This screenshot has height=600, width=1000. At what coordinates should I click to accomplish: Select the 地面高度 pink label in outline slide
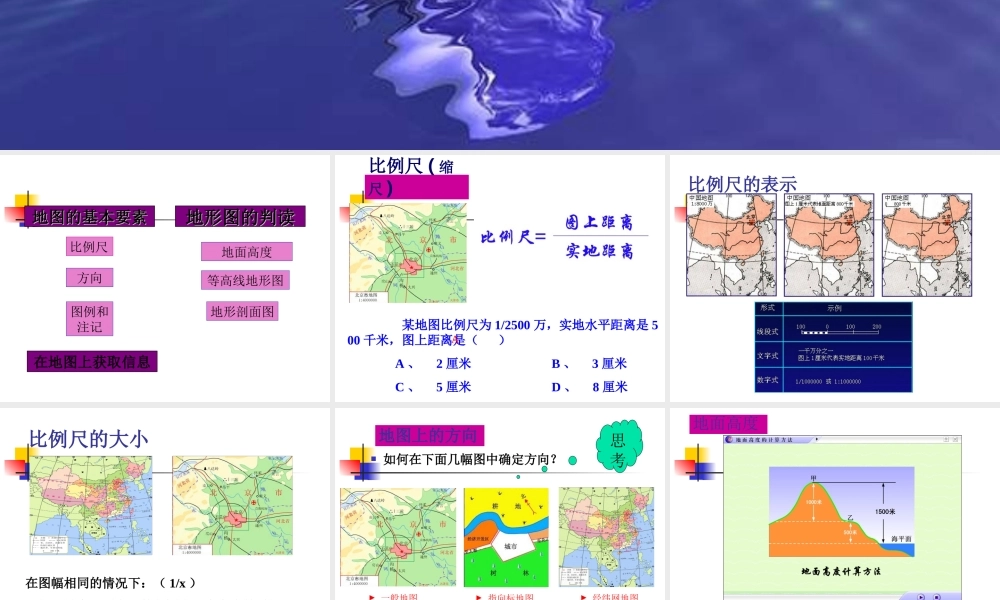(x=247, y=252)
